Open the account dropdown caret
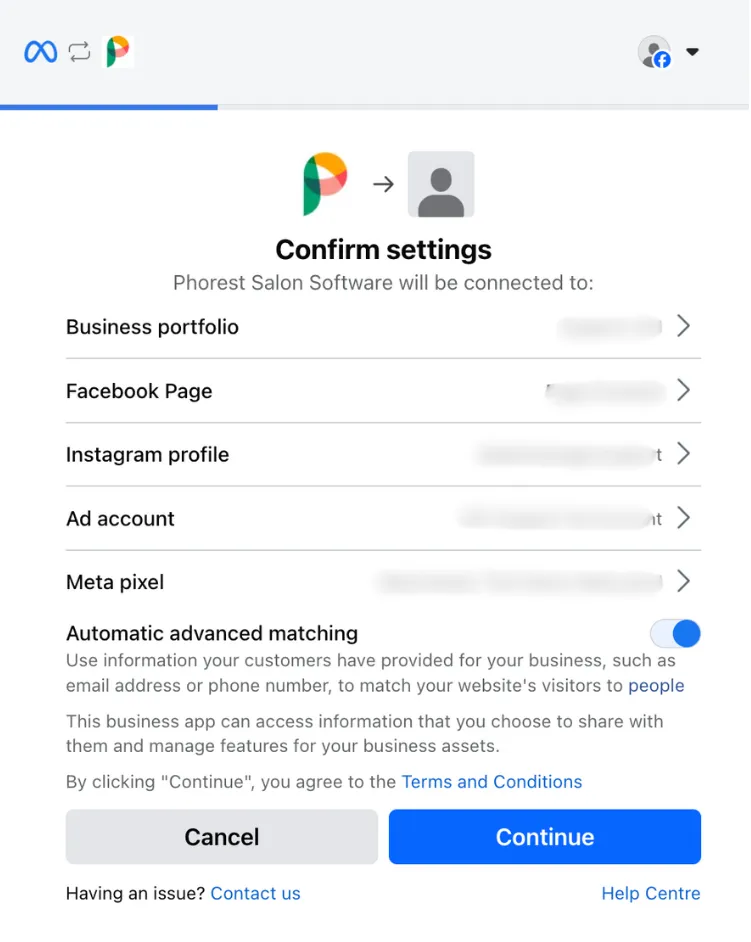Screen dimensions: 751x942 pyautogui.click(x=692, y=52)
